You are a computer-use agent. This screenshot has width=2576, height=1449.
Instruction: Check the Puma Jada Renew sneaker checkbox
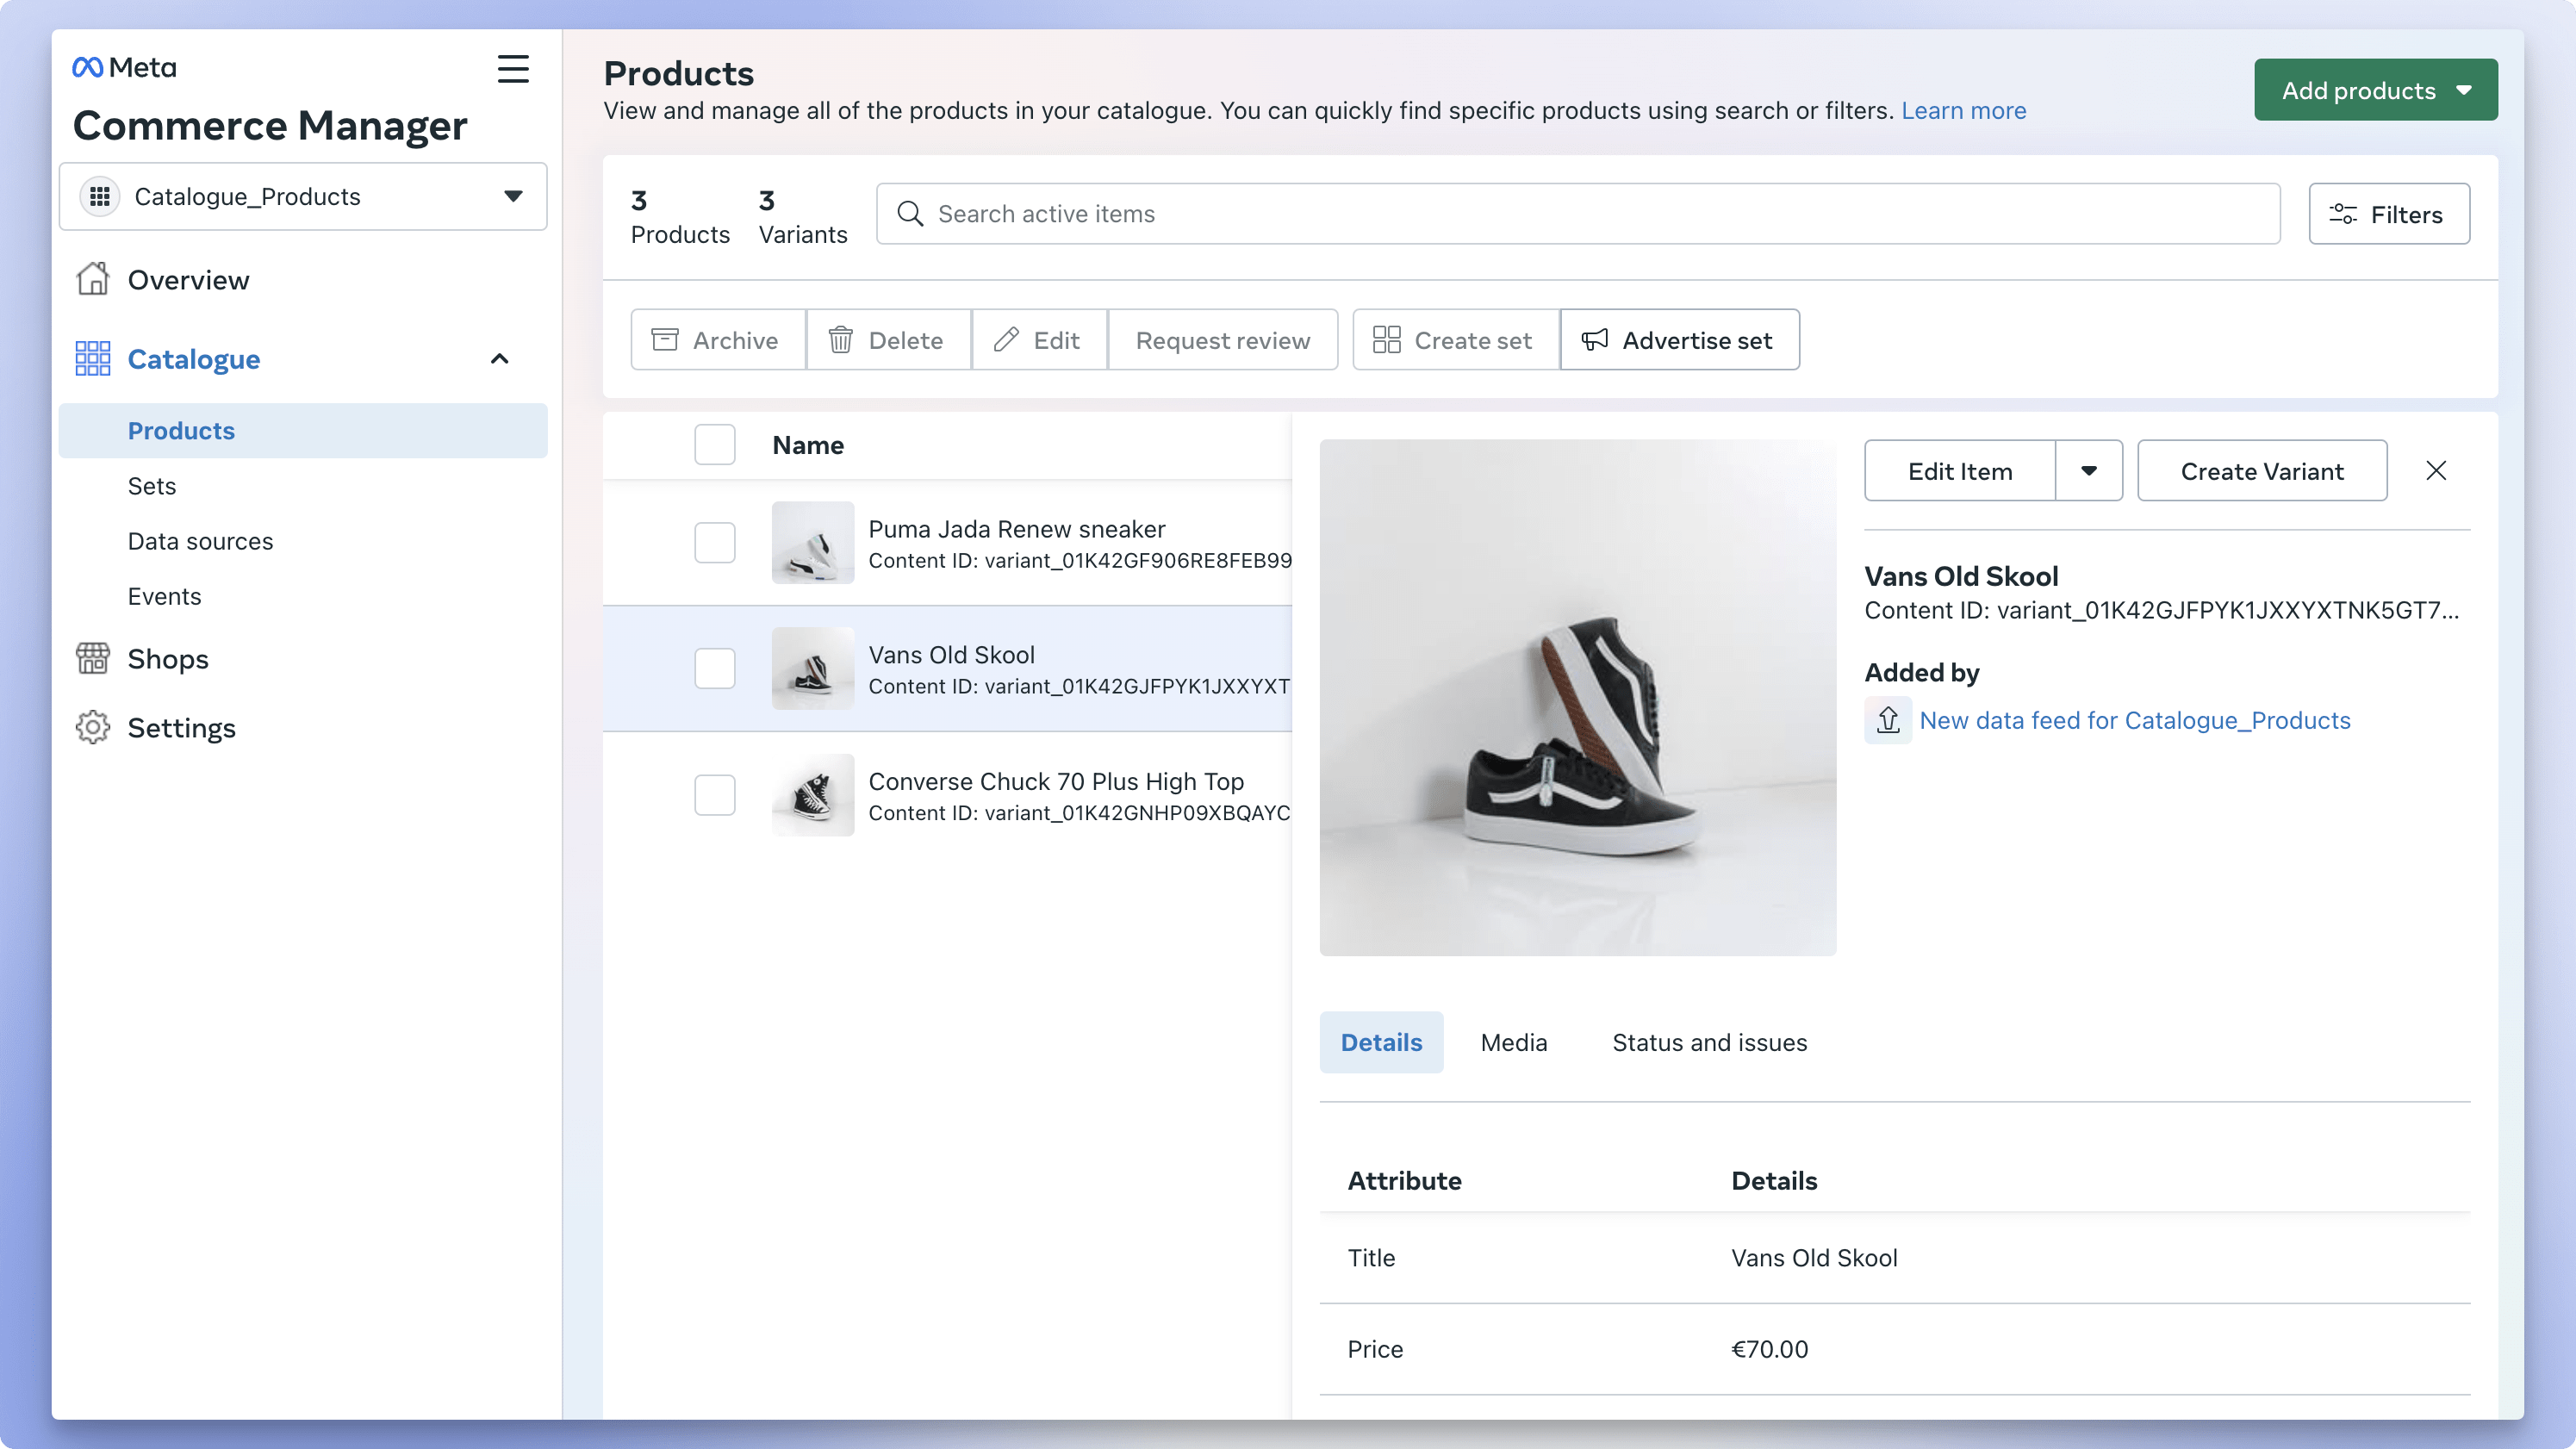tap(715, 542)
